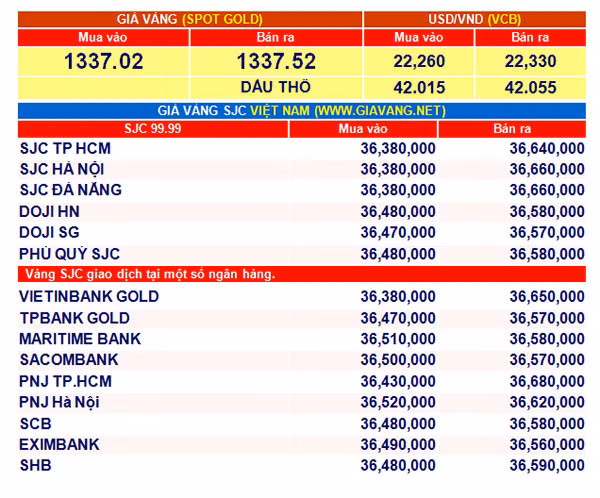This screenshot has width=600, height=498.
Task: Select MARITIME BANK buy price 36,510,000
Action: coord(398,339)
